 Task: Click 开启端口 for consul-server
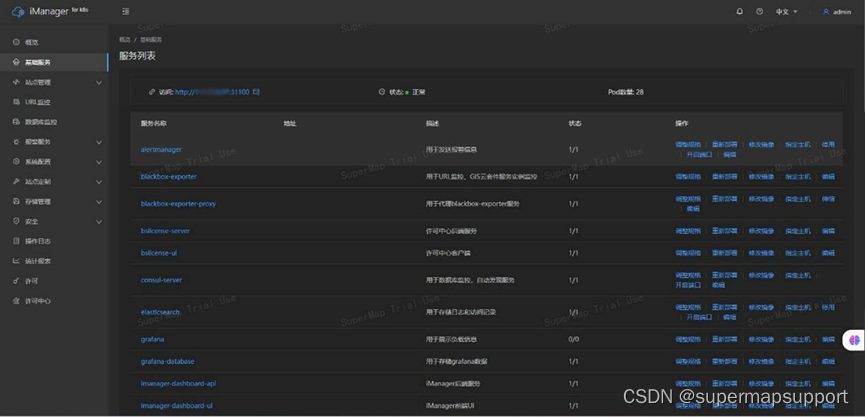pyautogui.click(x=688, y=285)
